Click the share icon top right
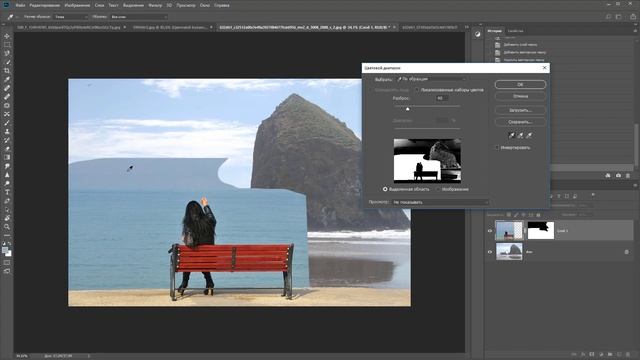This screenshot has width=640, height=360. click(x=633, y=17)
